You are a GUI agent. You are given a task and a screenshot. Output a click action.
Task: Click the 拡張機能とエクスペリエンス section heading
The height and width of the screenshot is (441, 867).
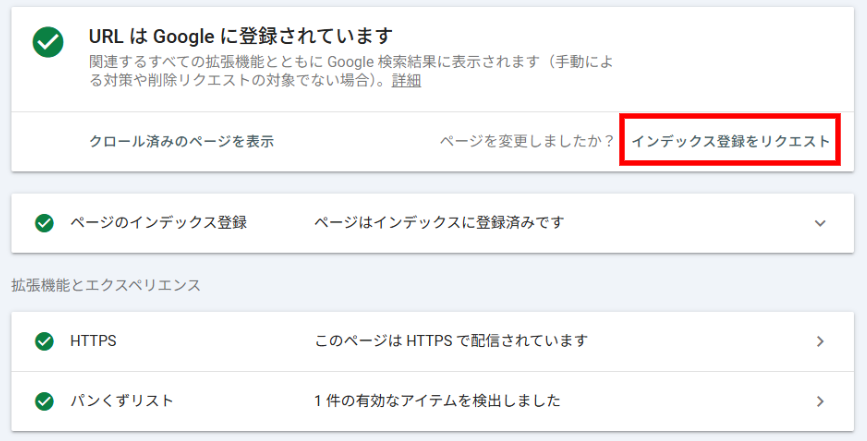coord(105,285)
